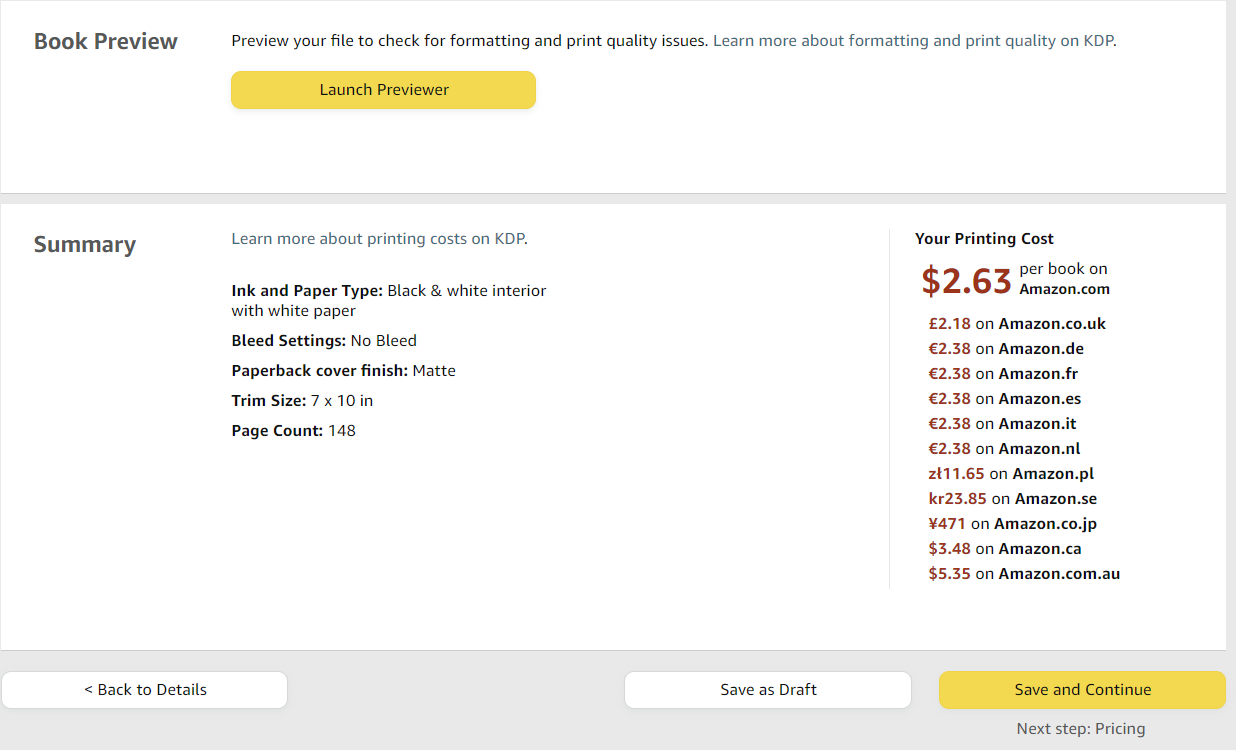Select the $2.63 printing cost price

(x=966, y=281)
